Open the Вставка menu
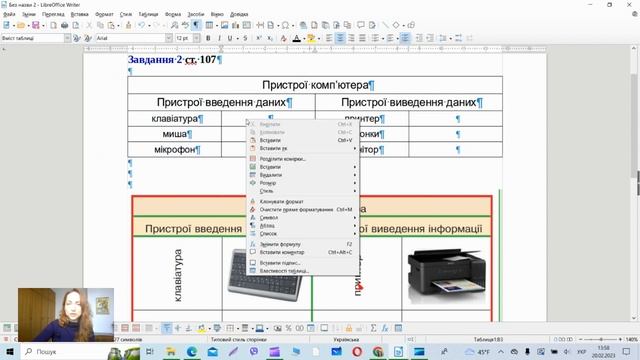Image resolution: width=640 pixels, height=360 pixels. pos(80,14)
